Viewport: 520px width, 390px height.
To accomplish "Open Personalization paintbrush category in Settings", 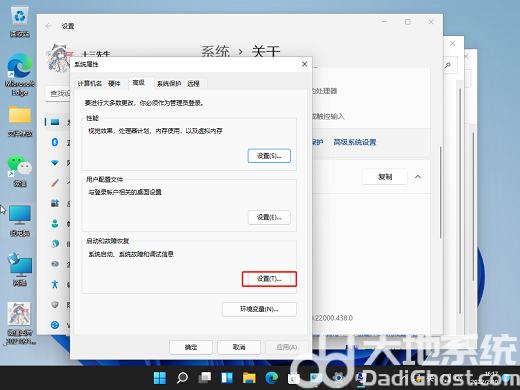I will pyautogui.click(x=55, y=183).
